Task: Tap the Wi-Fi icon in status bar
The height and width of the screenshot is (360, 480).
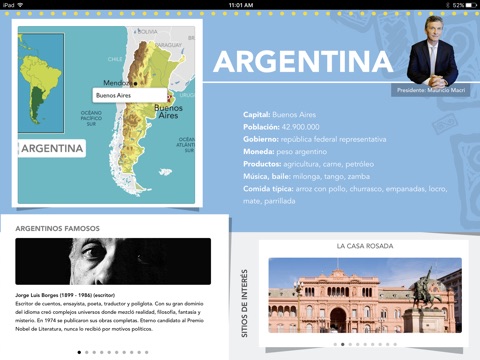Action: click(20, 5)
